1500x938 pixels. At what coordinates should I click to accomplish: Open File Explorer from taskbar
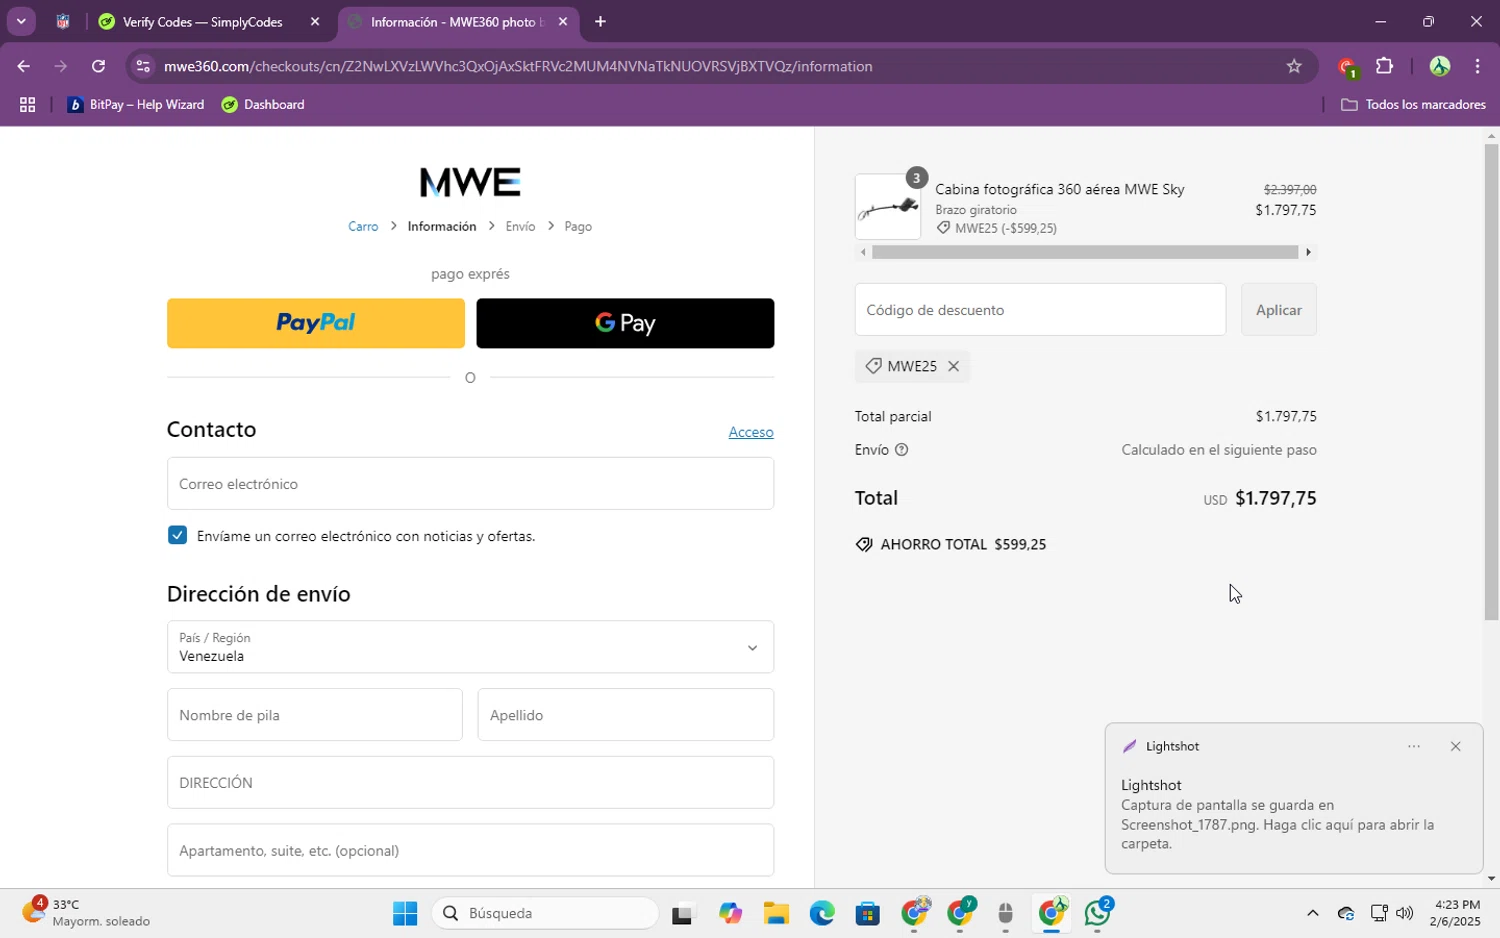point(776,913)
